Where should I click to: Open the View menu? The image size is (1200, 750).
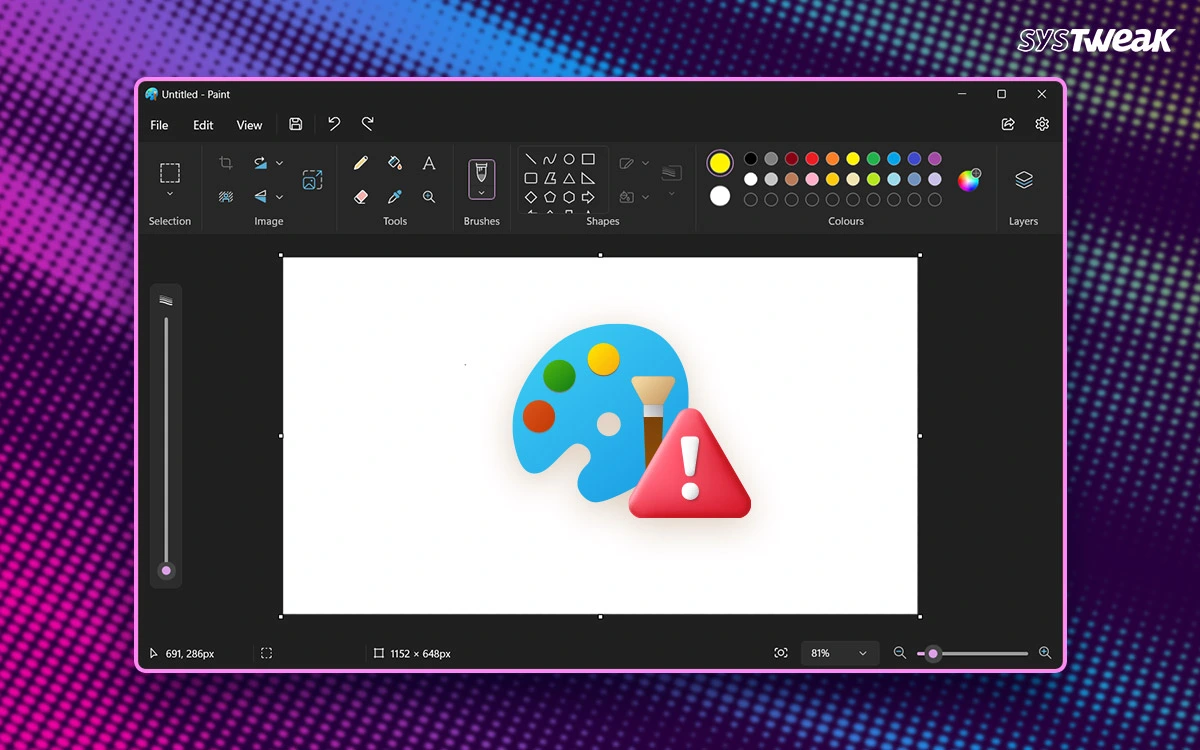(249, 125)
